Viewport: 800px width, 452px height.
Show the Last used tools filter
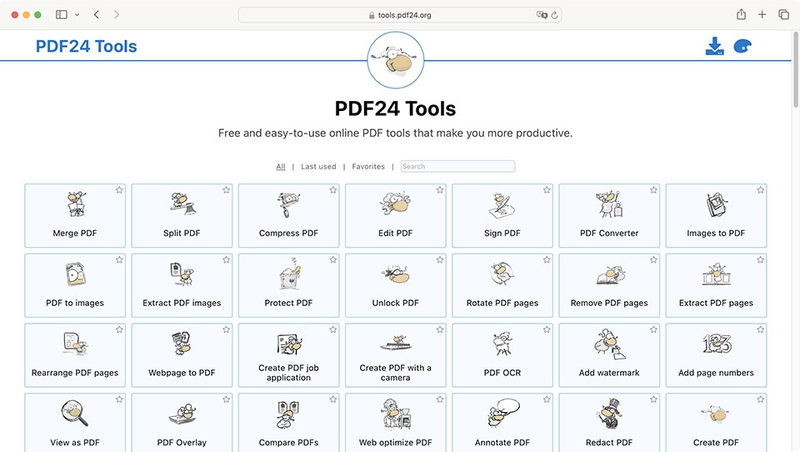coord(318,166)
